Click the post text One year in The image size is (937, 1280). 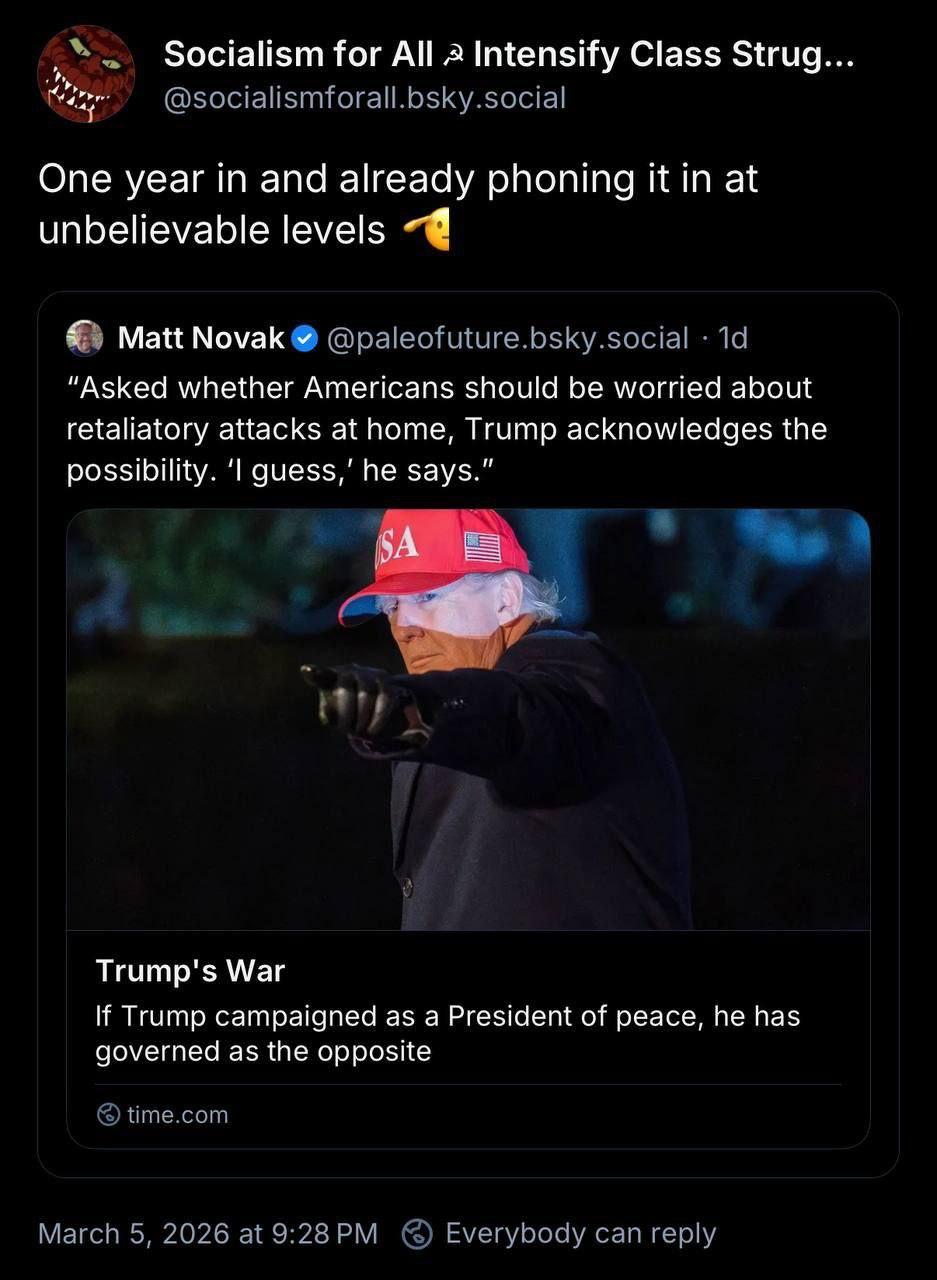(x=398, y=204)
